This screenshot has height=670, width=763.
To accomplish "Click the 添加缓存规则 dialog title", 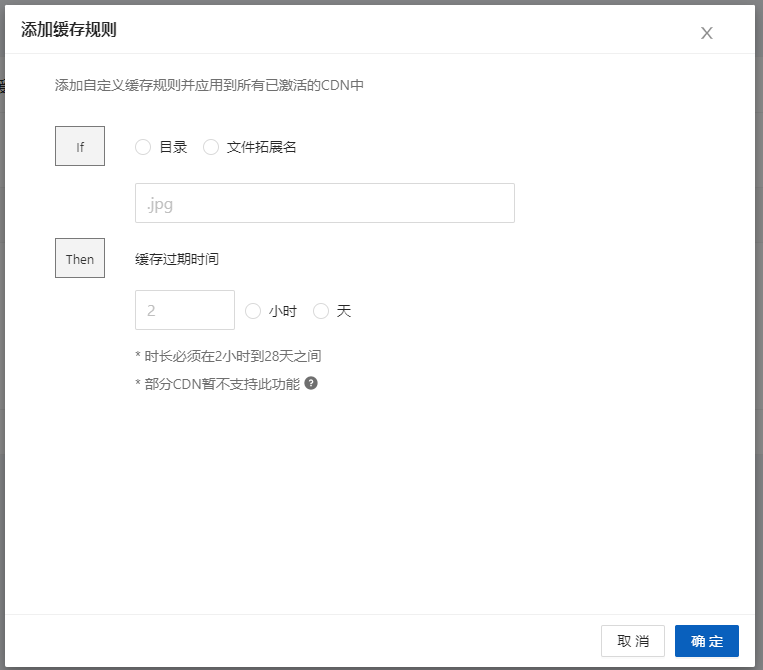I will [x=69, y=29].
